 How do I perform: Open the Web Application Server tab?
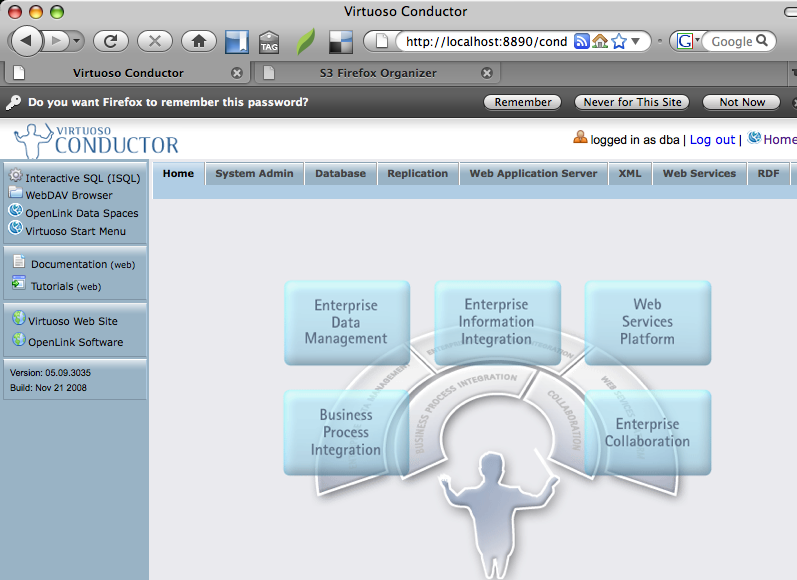[x=533, y=173]
